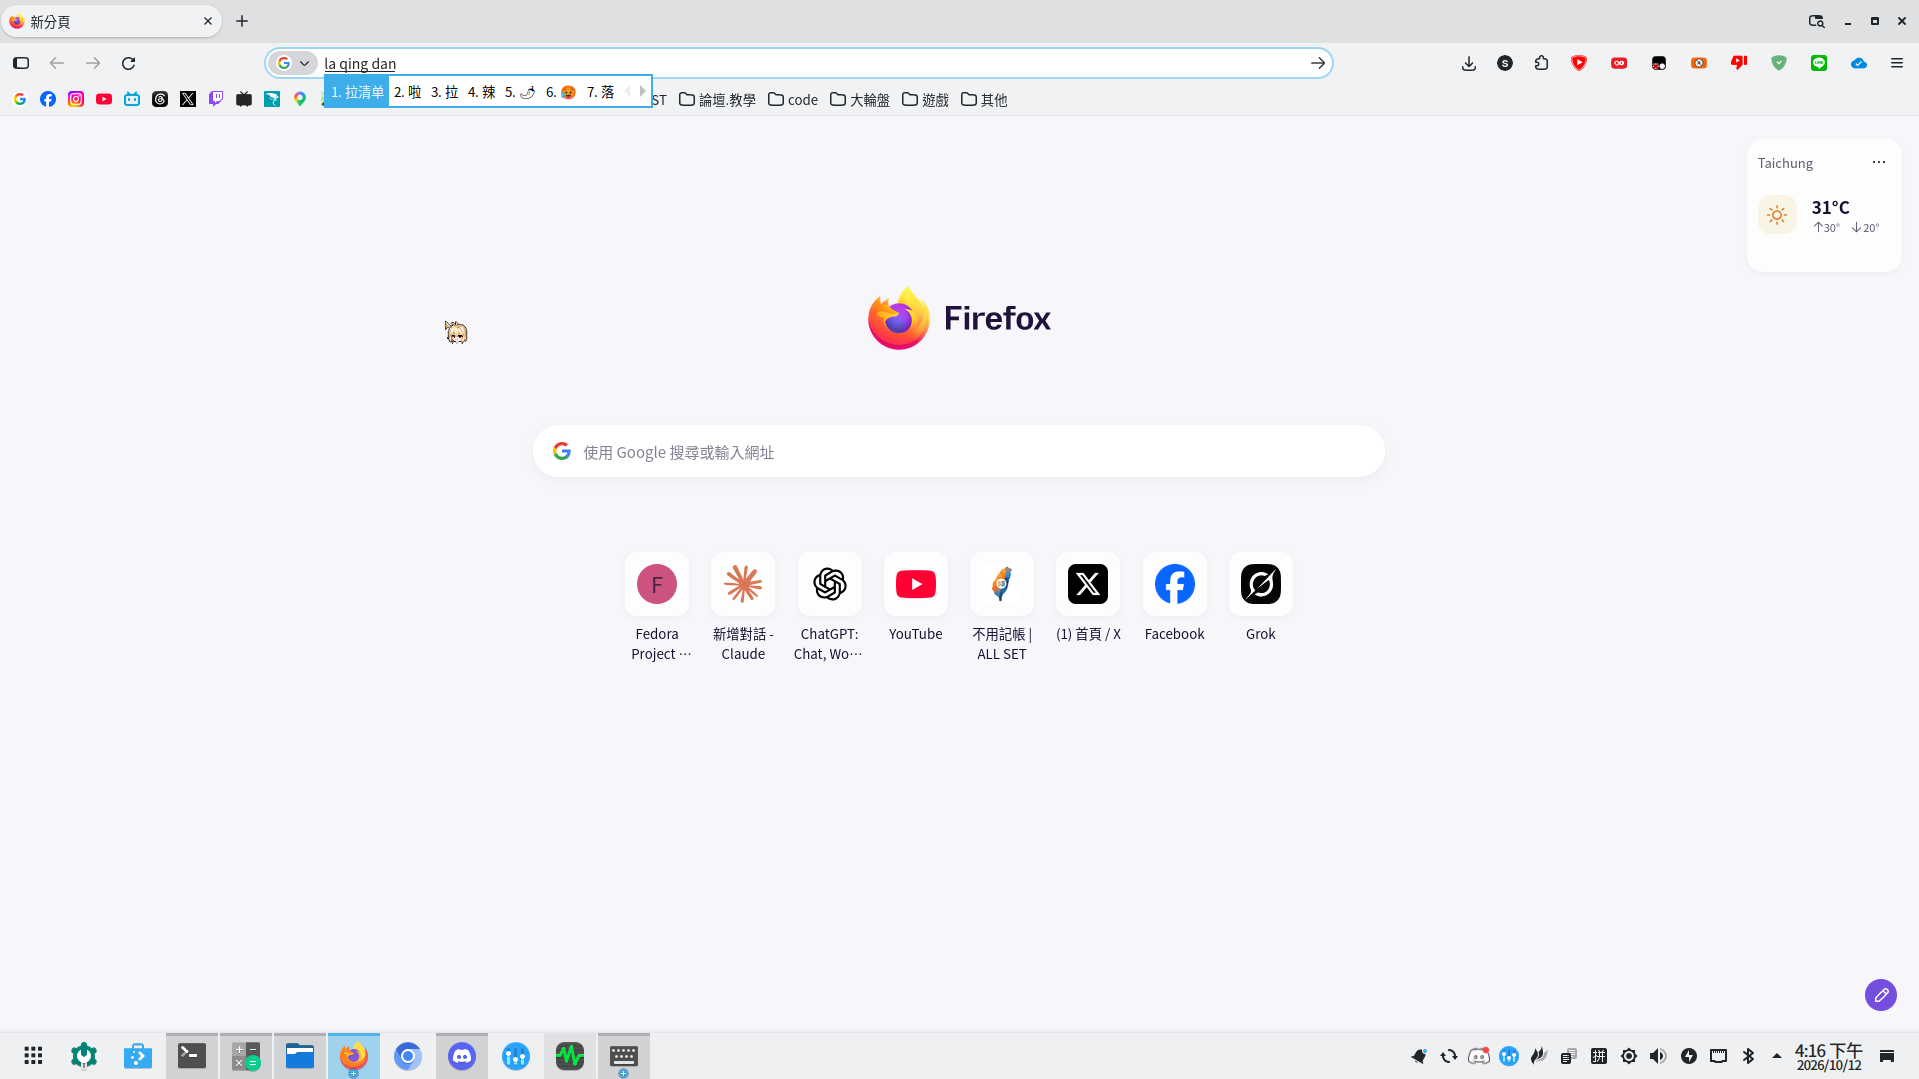Open the 大輪盤 bookmarks folder

click(x=859, y=99)
